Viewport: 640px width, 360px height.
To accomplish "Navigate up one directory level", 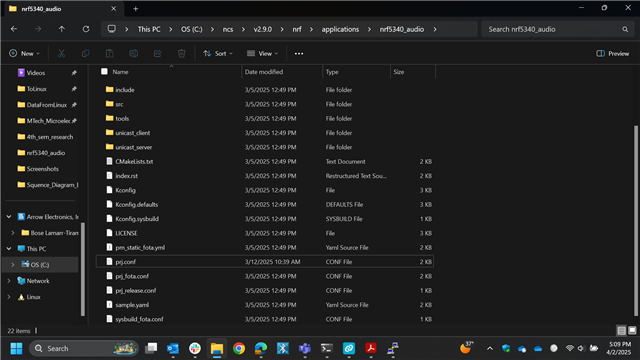I will pyautogui.click(x=62, y=29).
